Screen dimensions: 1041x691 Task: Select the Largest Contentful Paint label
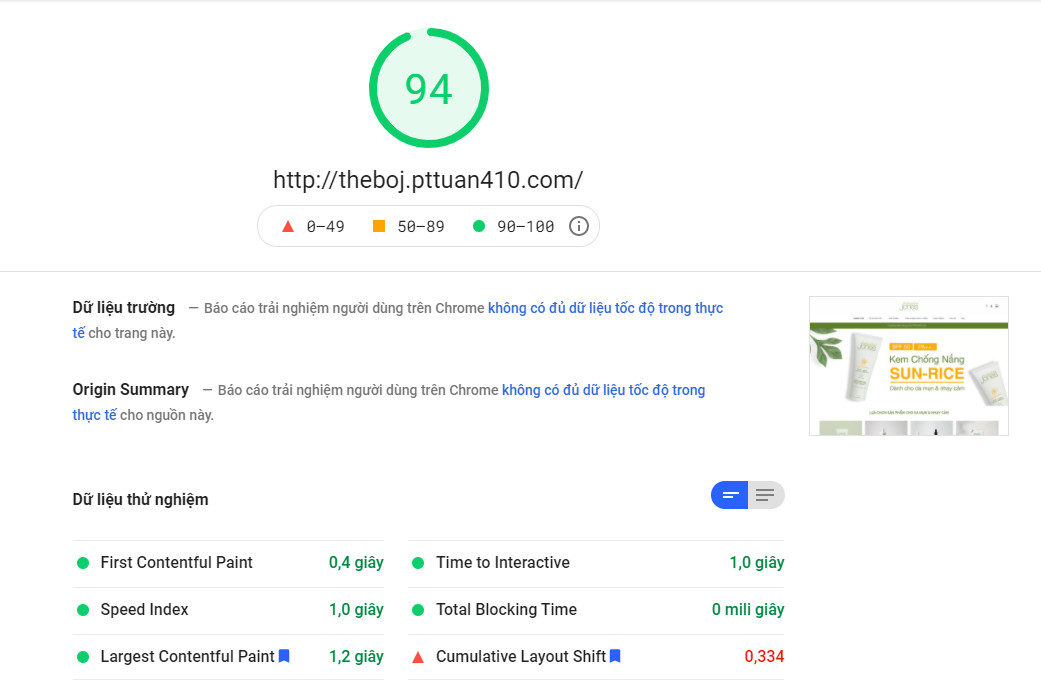click(x=187, y=657)
